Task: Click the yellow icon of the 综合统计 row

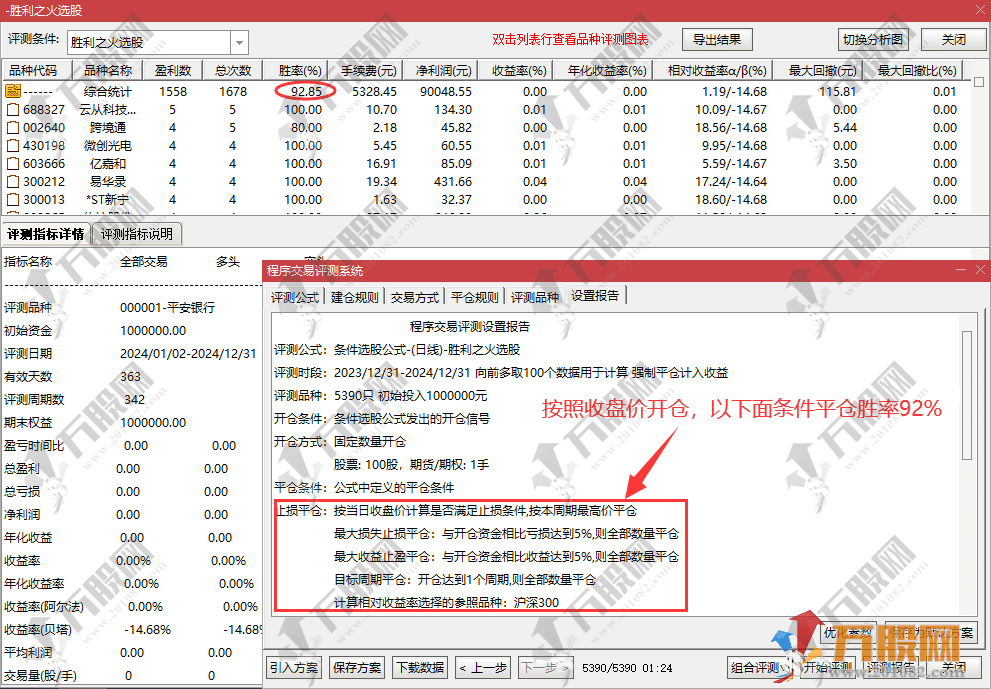Action: click(13, 91)
